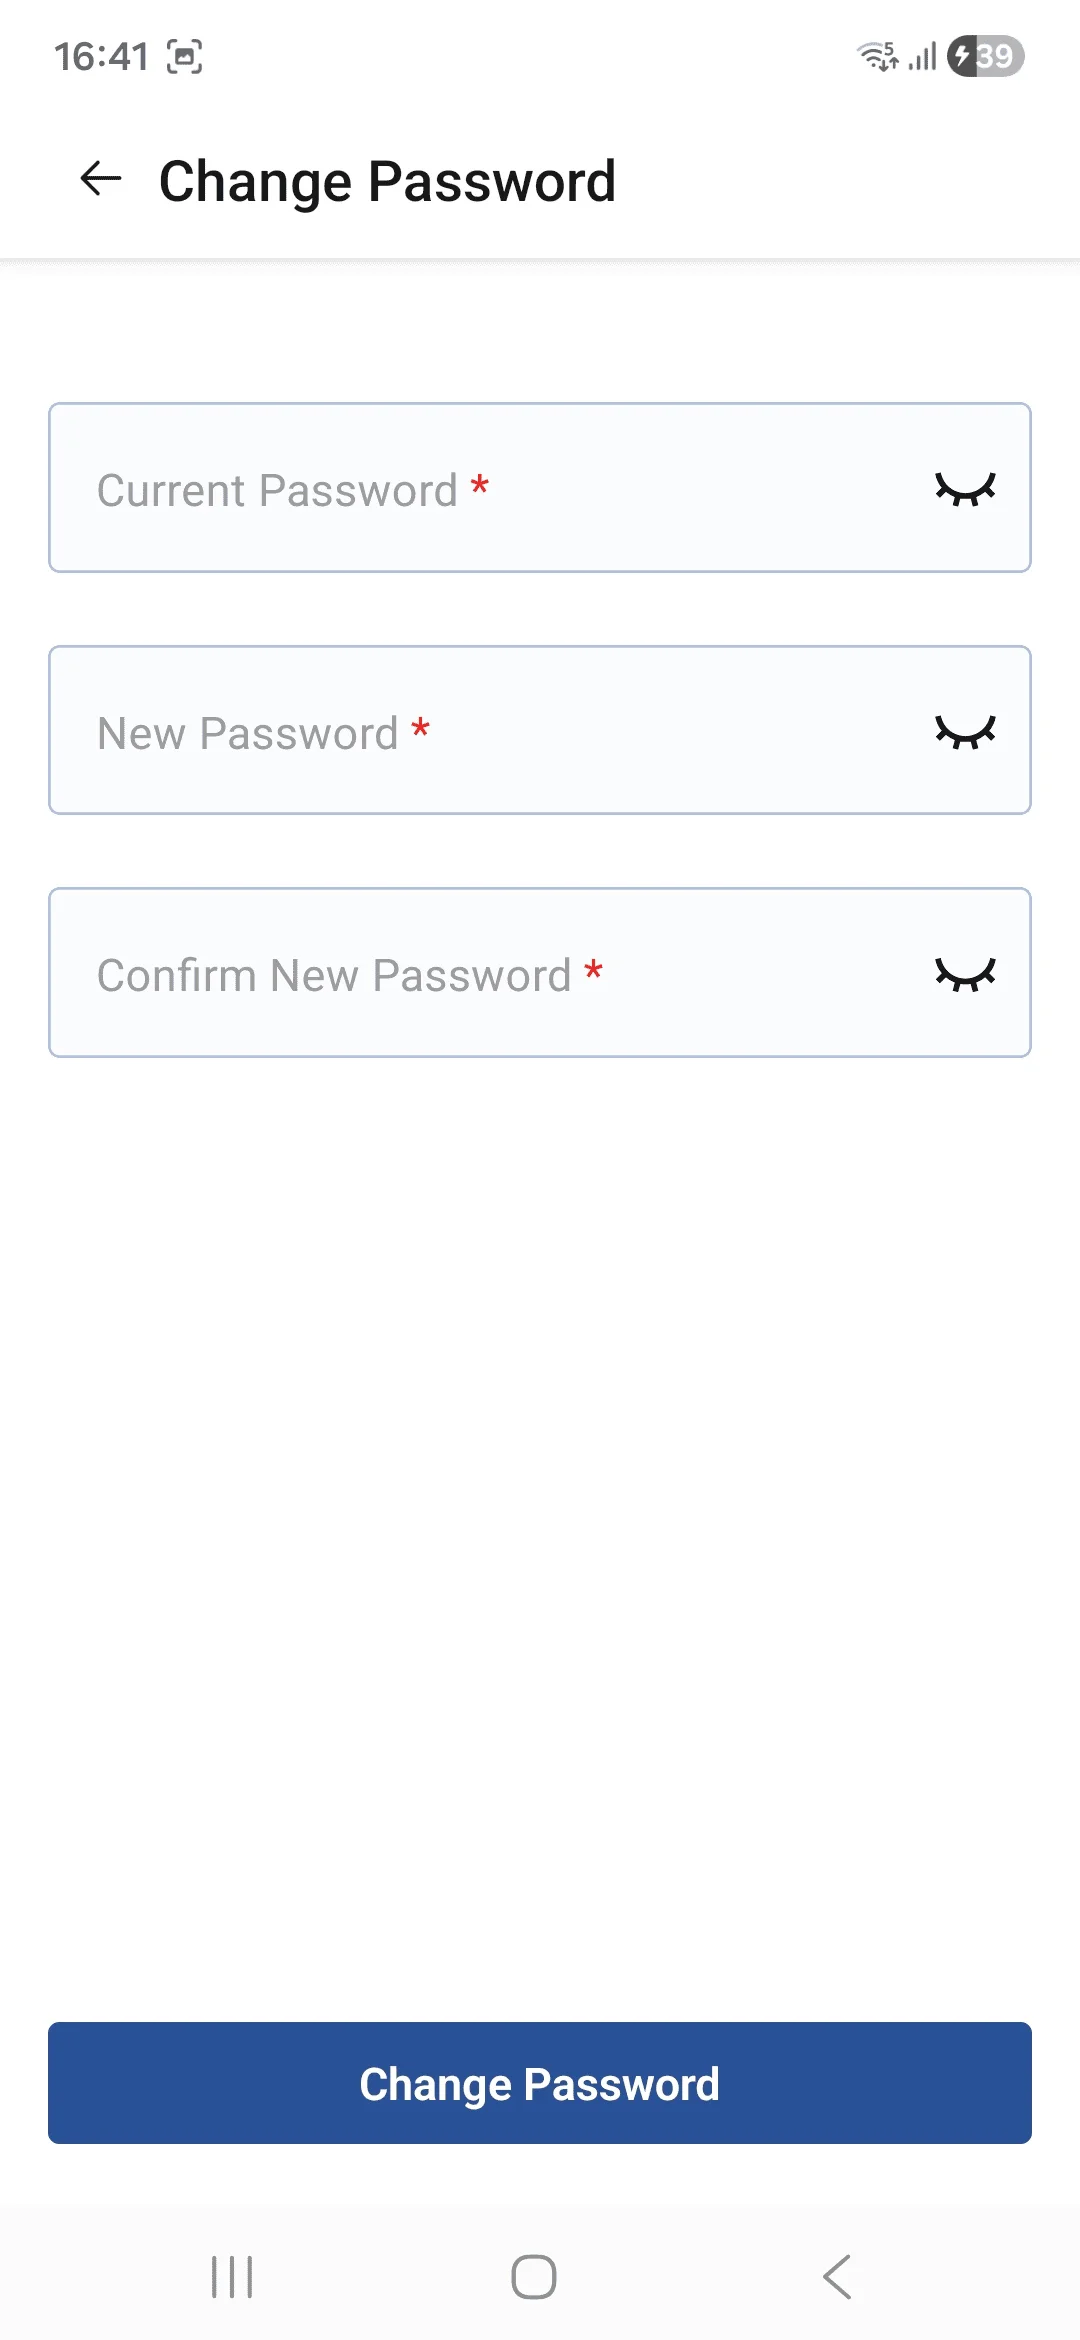Image resolution: width=1080 pixels, height=2340 pixels.
Task: Tap the back arrow in the header
Action: (100, 180)
